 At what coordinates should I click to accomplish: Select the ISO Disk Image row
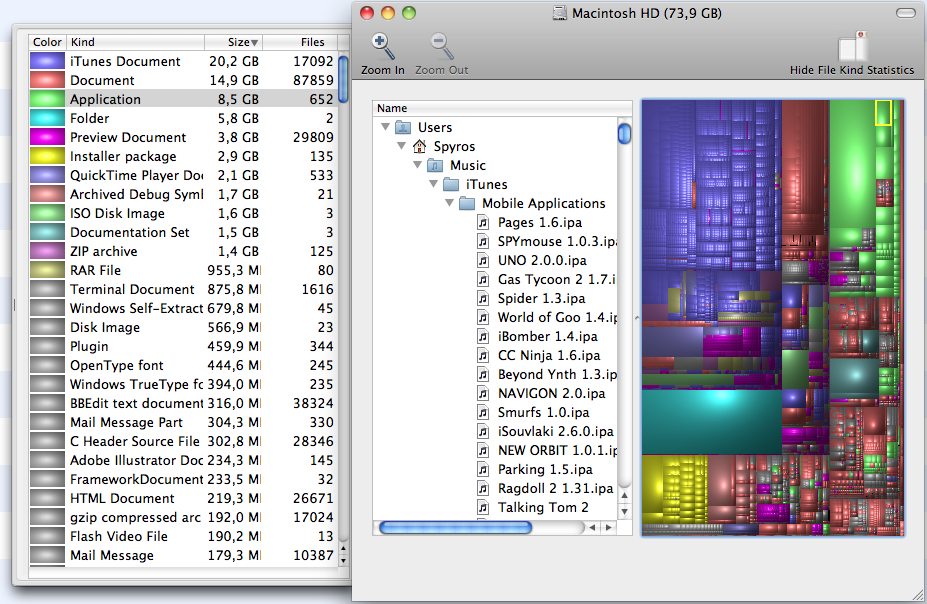pos(183,213)
